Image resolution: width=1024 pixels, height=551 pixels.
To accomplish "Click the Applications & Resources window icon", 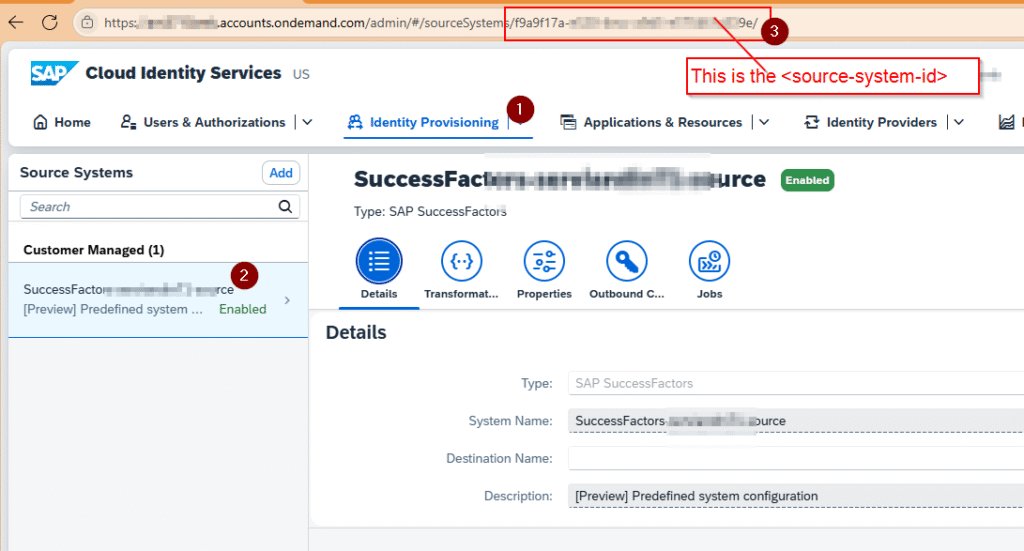I will [x=568, y=122].
